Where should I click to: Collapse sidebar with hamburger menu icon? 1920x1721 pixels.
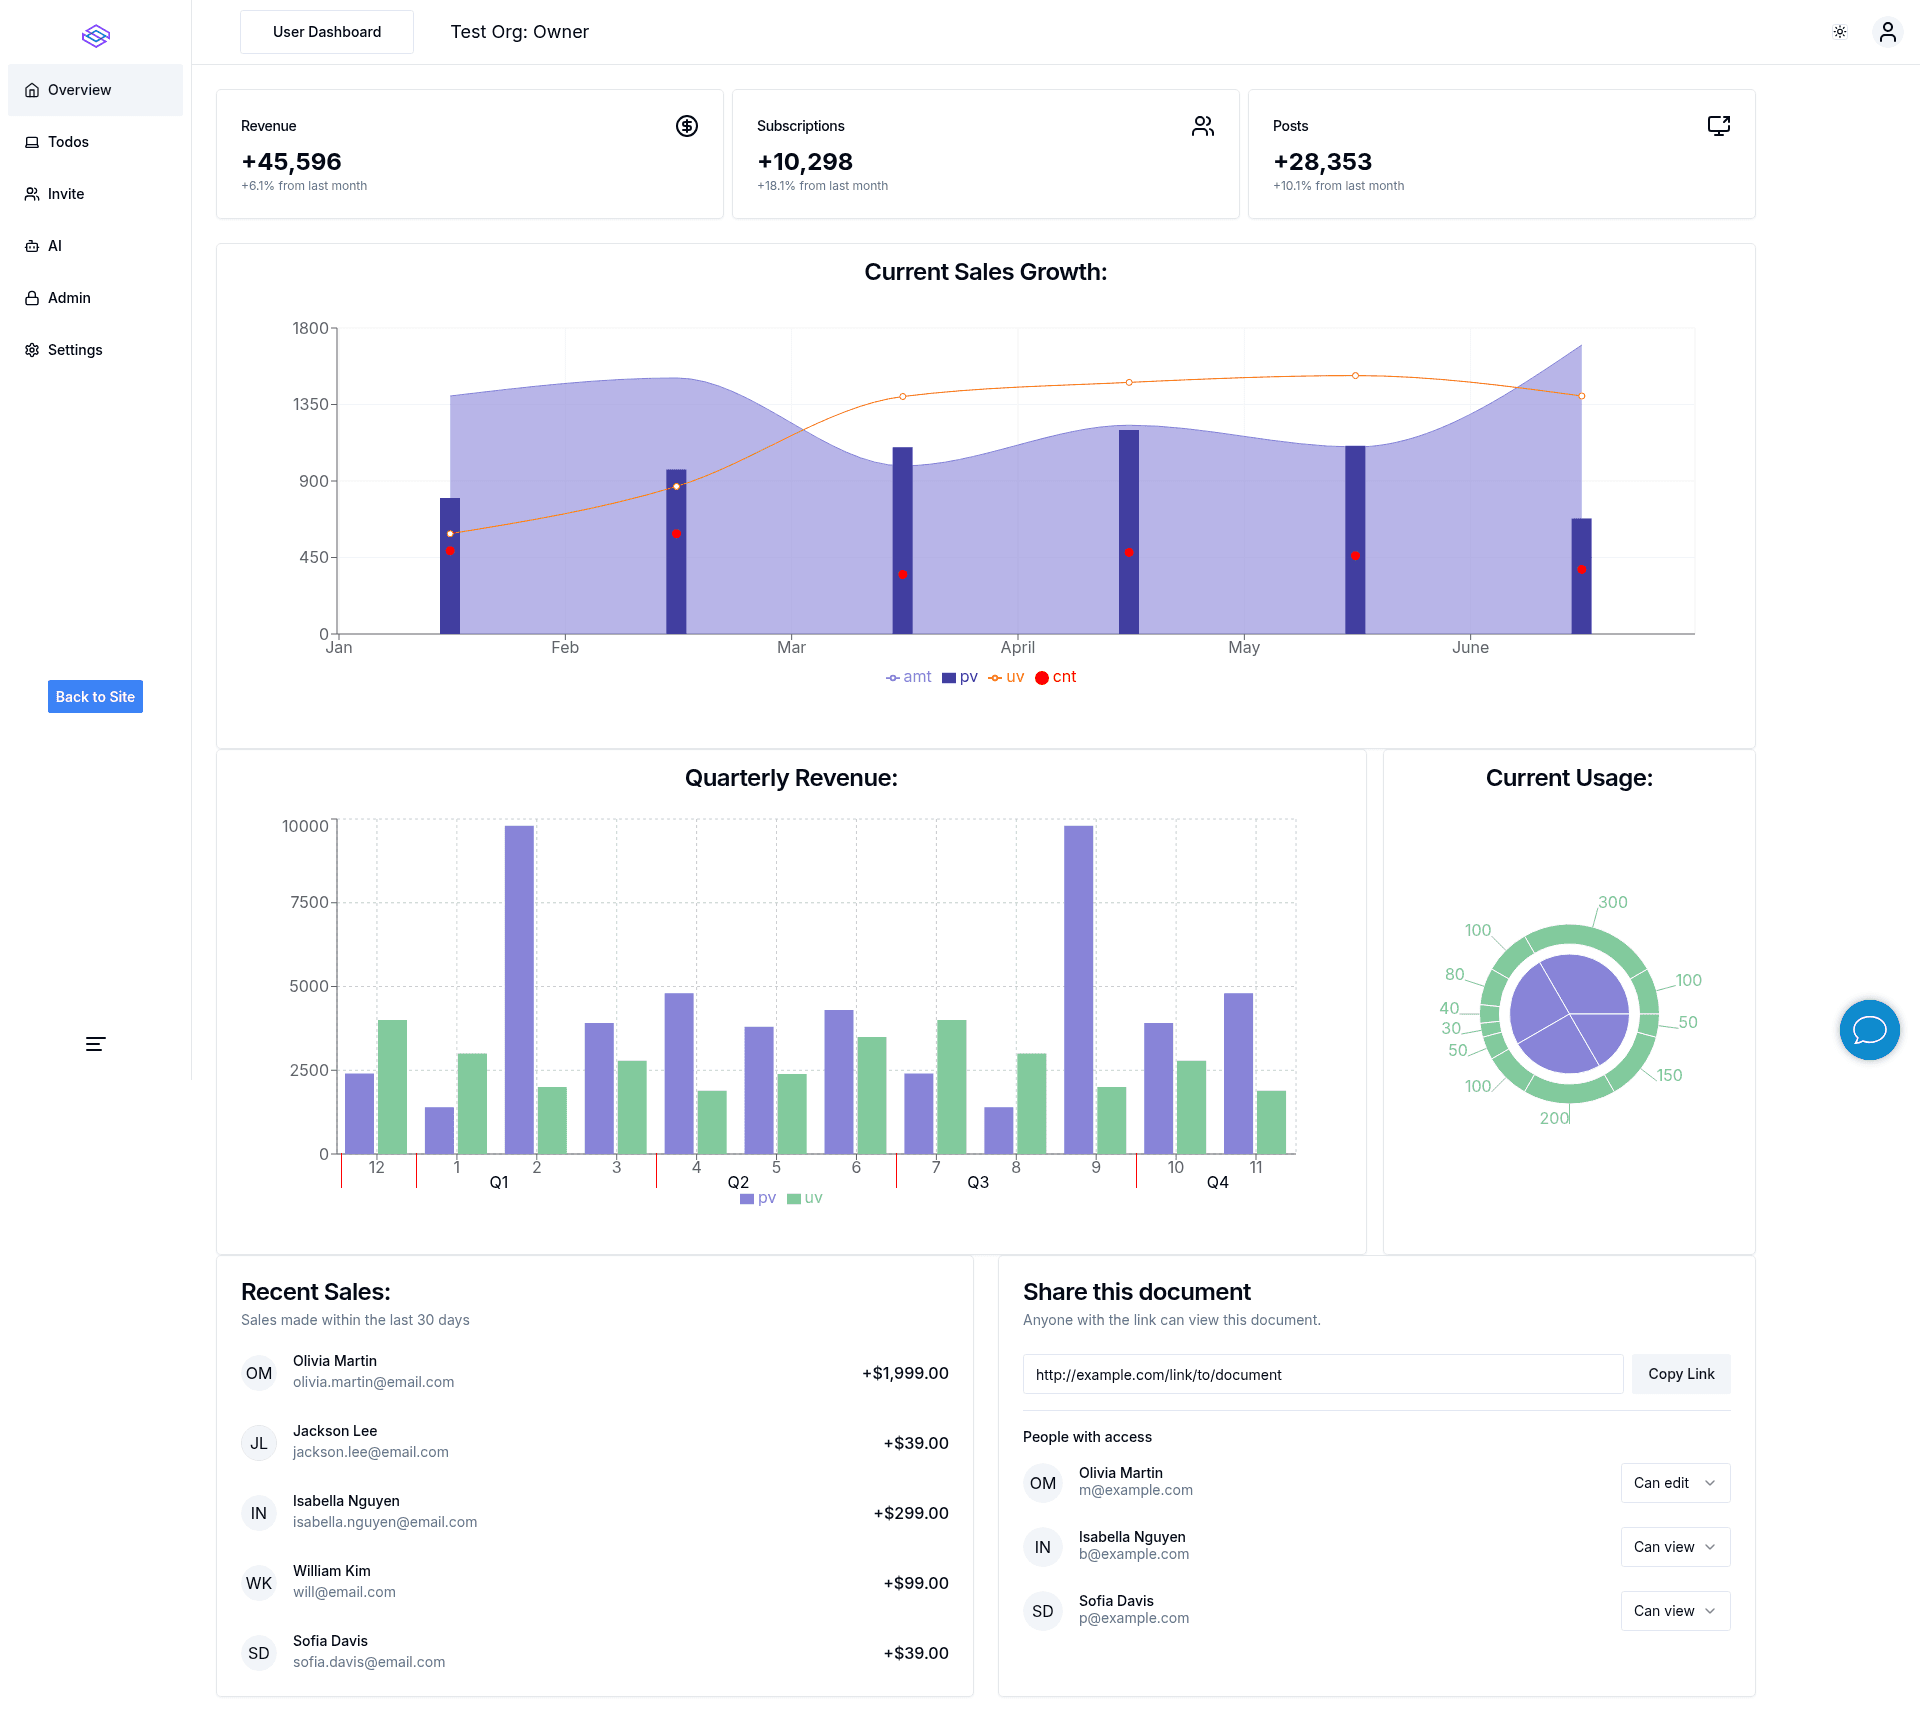pos(96,1044)
